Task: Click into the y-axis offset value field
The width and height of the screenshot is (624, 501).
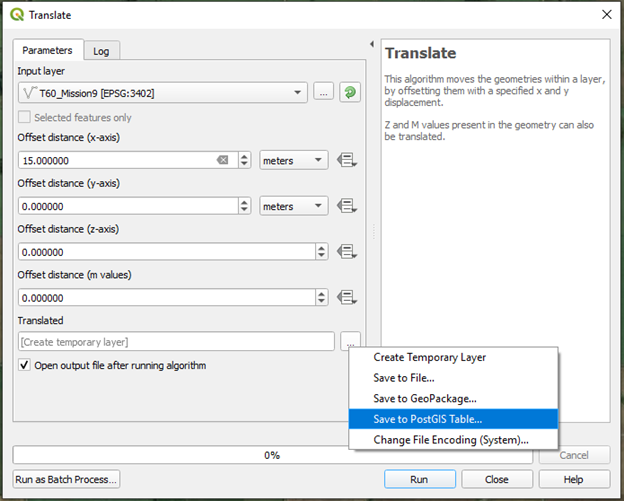Action: click(x=128, y=206)
